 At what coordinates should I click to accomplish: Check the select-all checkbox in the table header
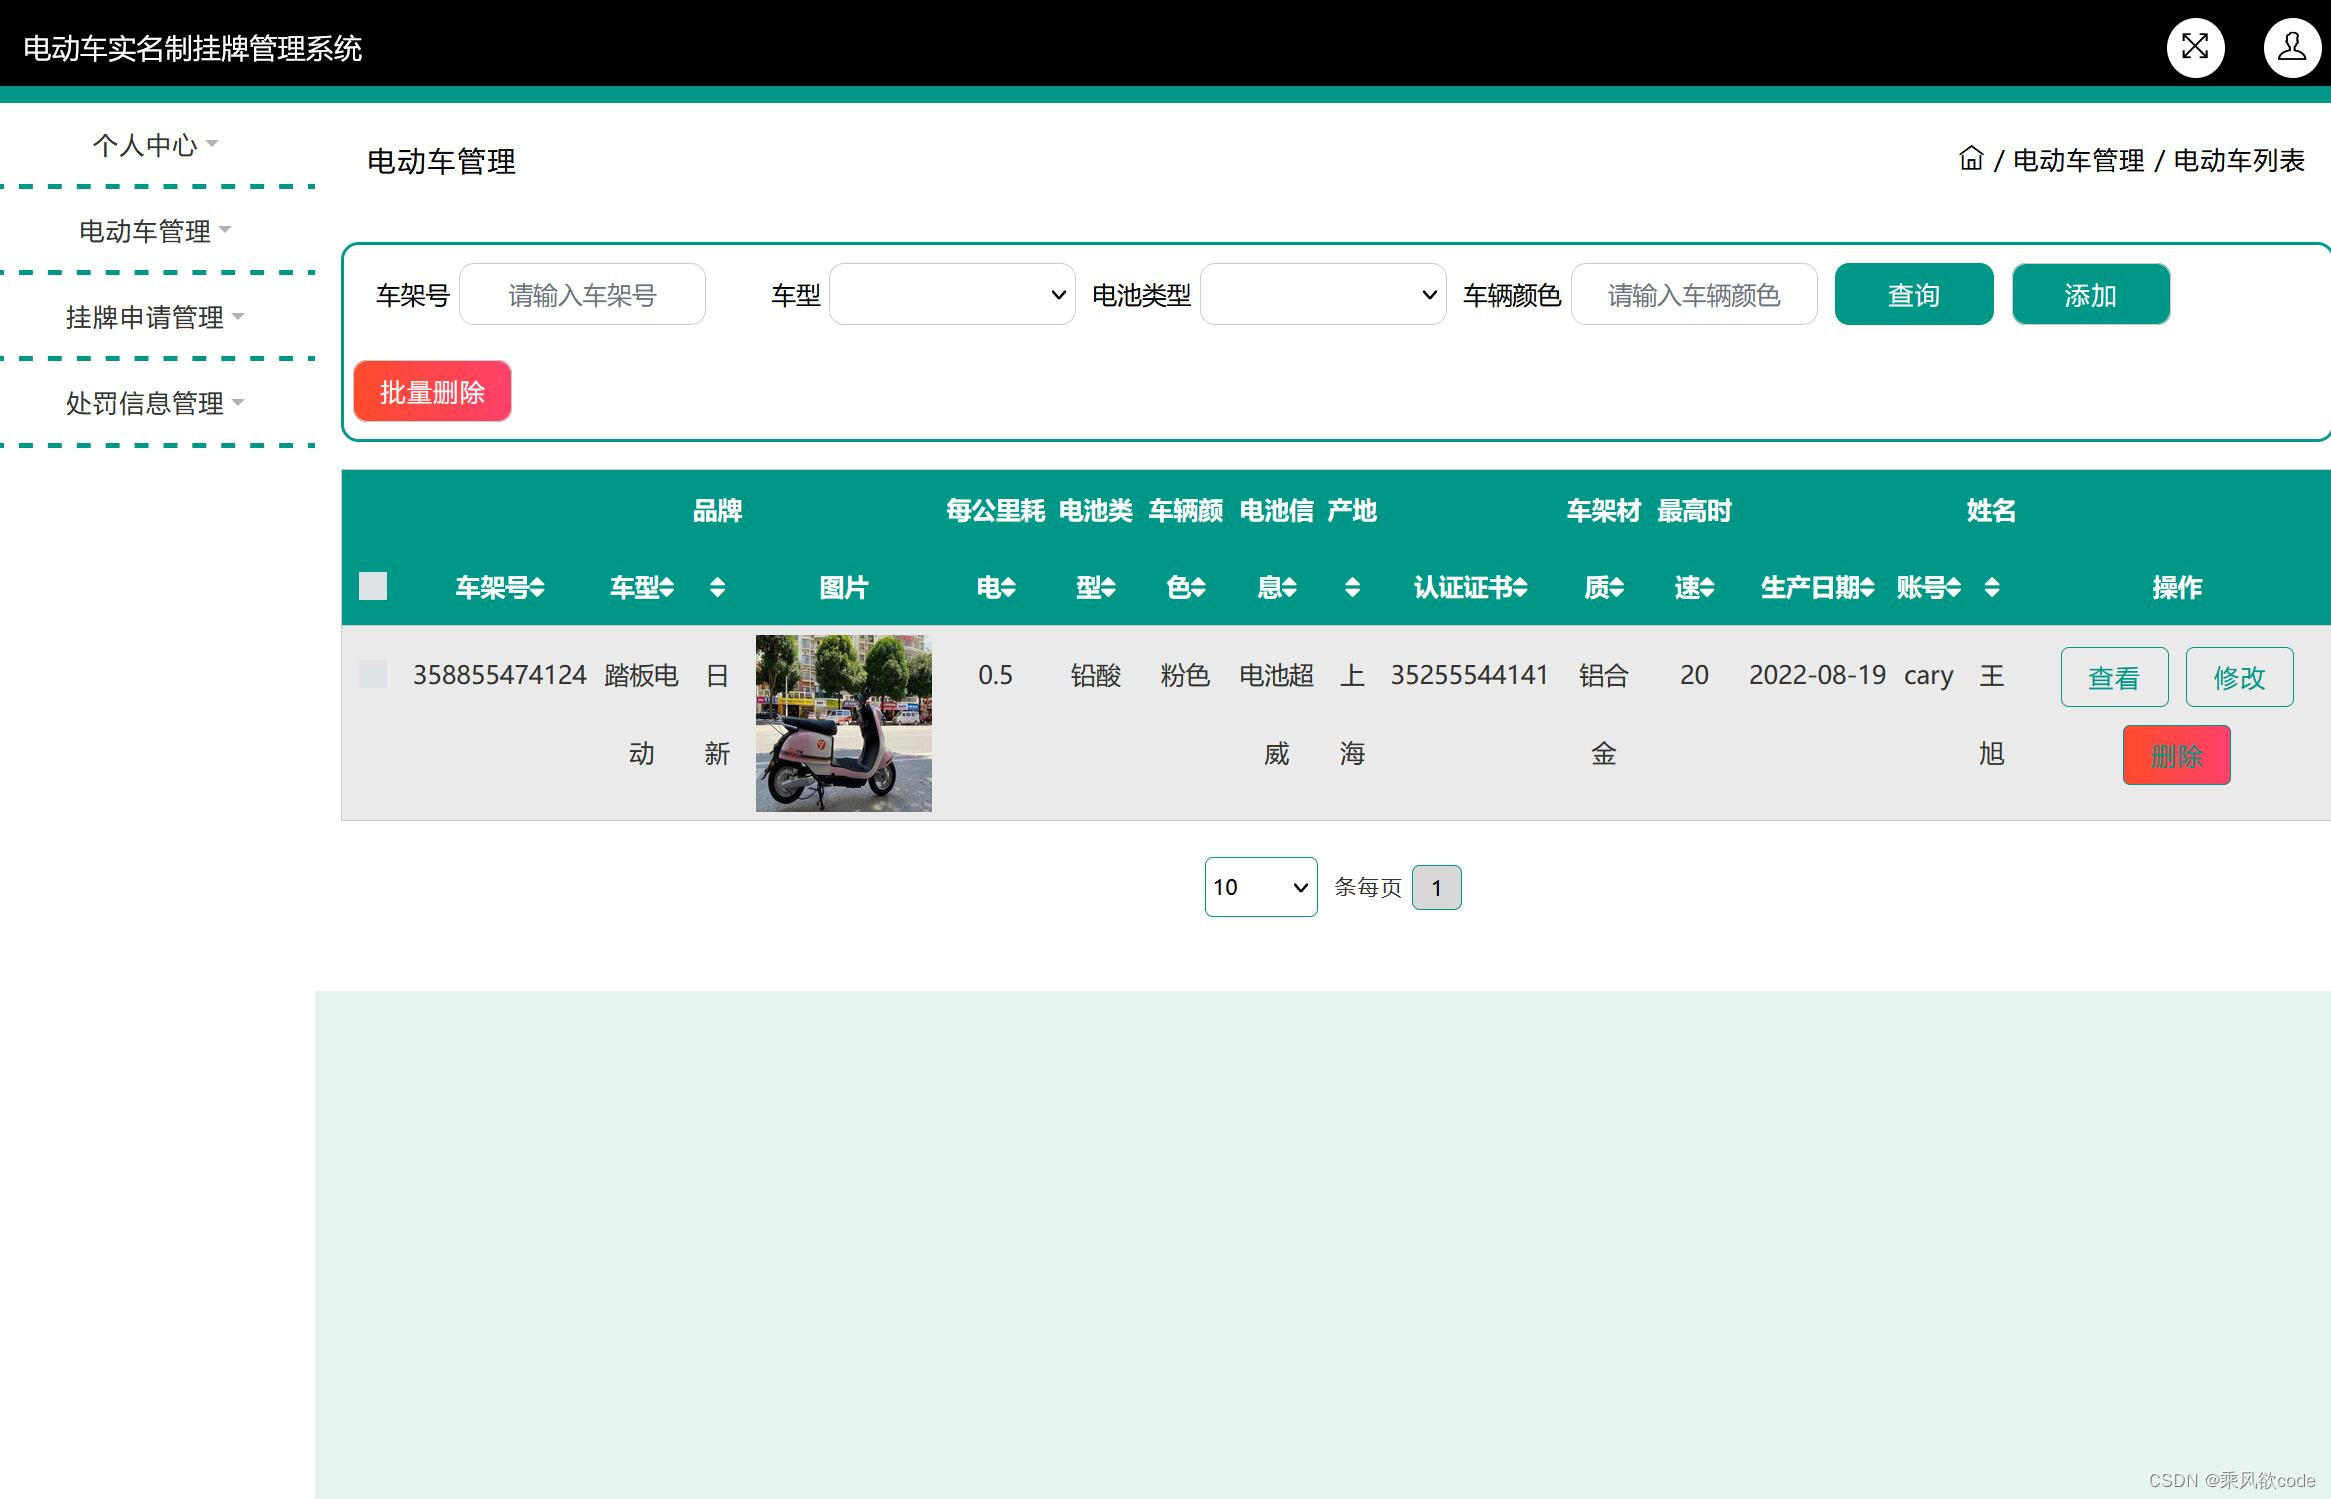[373, 587]
